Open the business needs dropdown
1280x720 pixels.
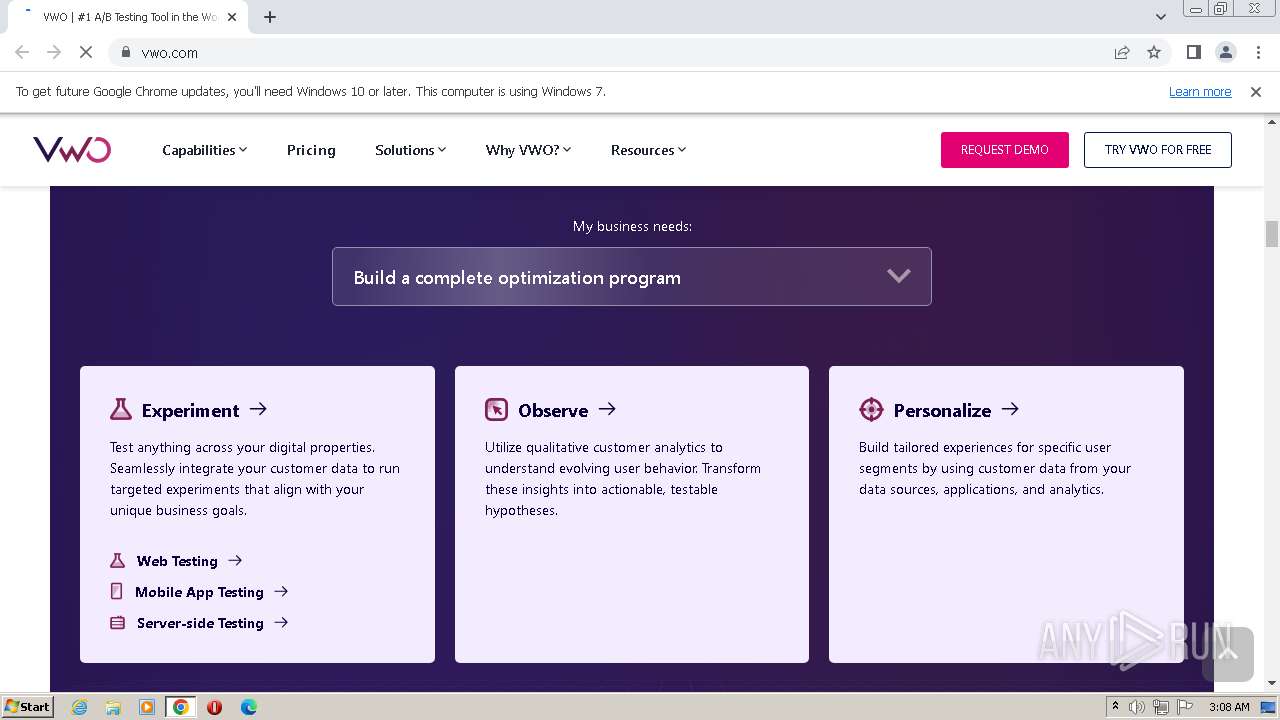click(x=632, y=276)
